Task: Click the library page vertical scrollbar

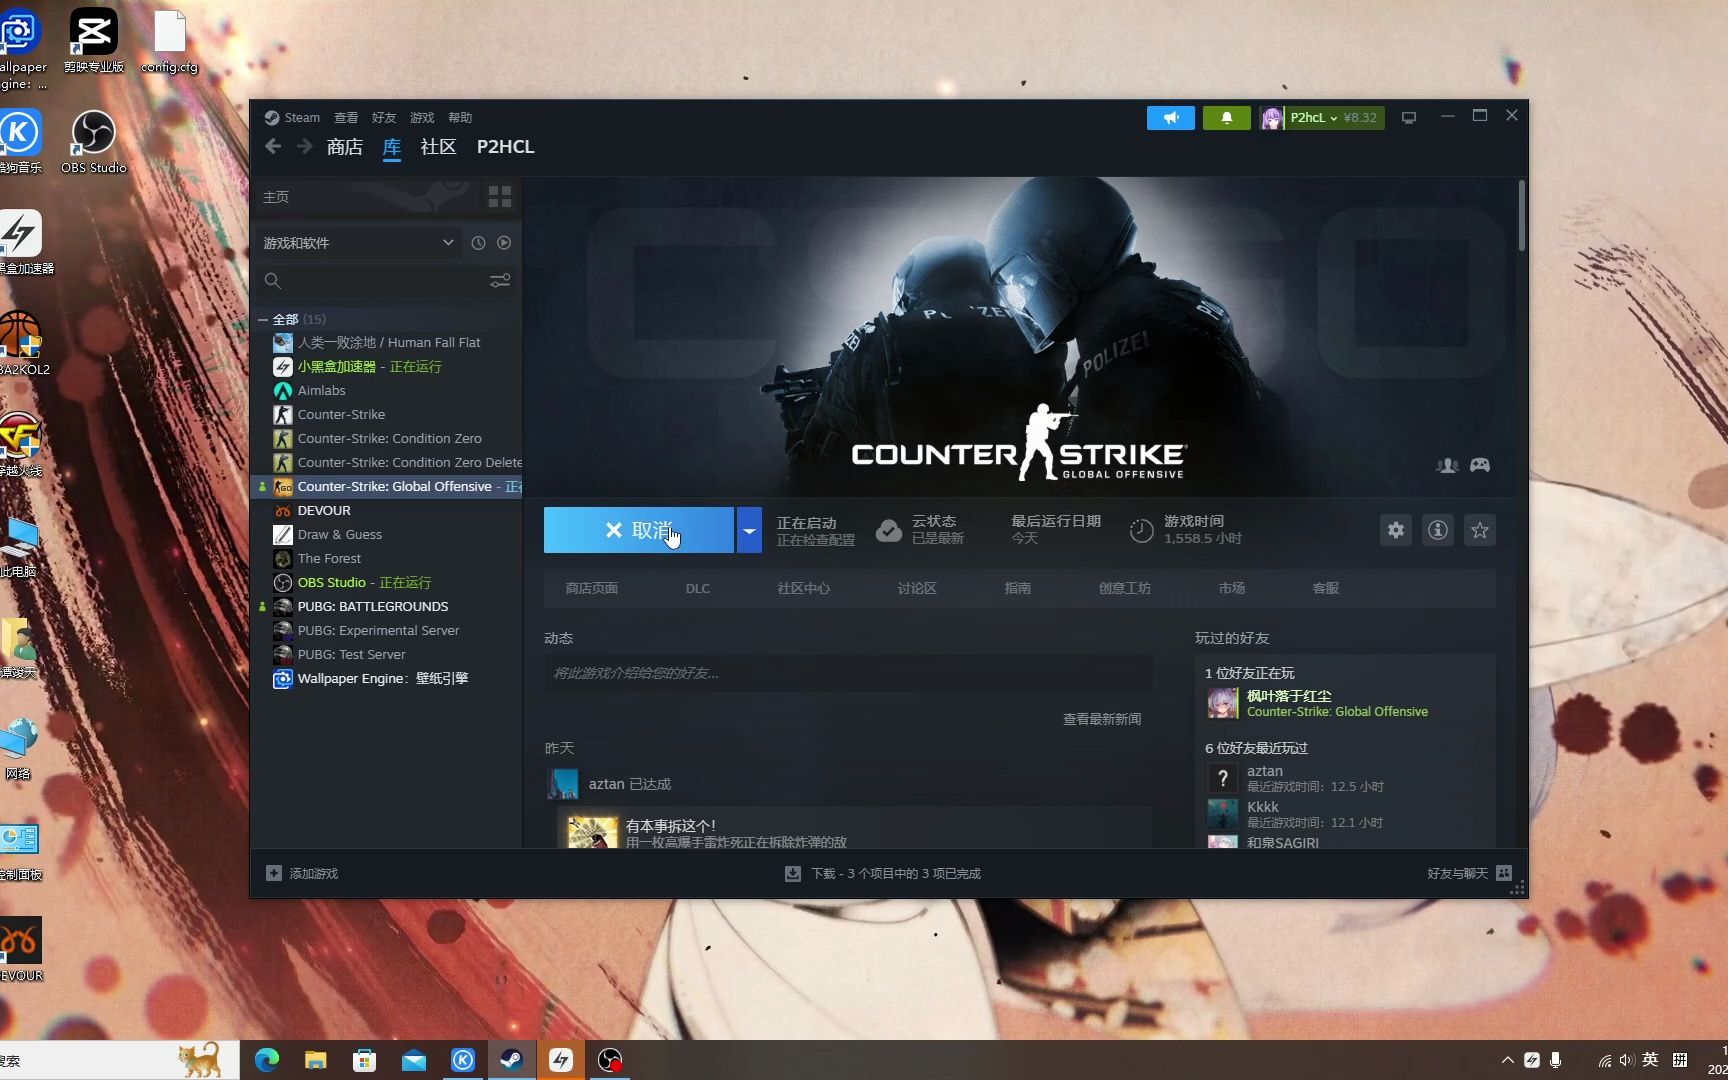Action: coord(1521,216)
